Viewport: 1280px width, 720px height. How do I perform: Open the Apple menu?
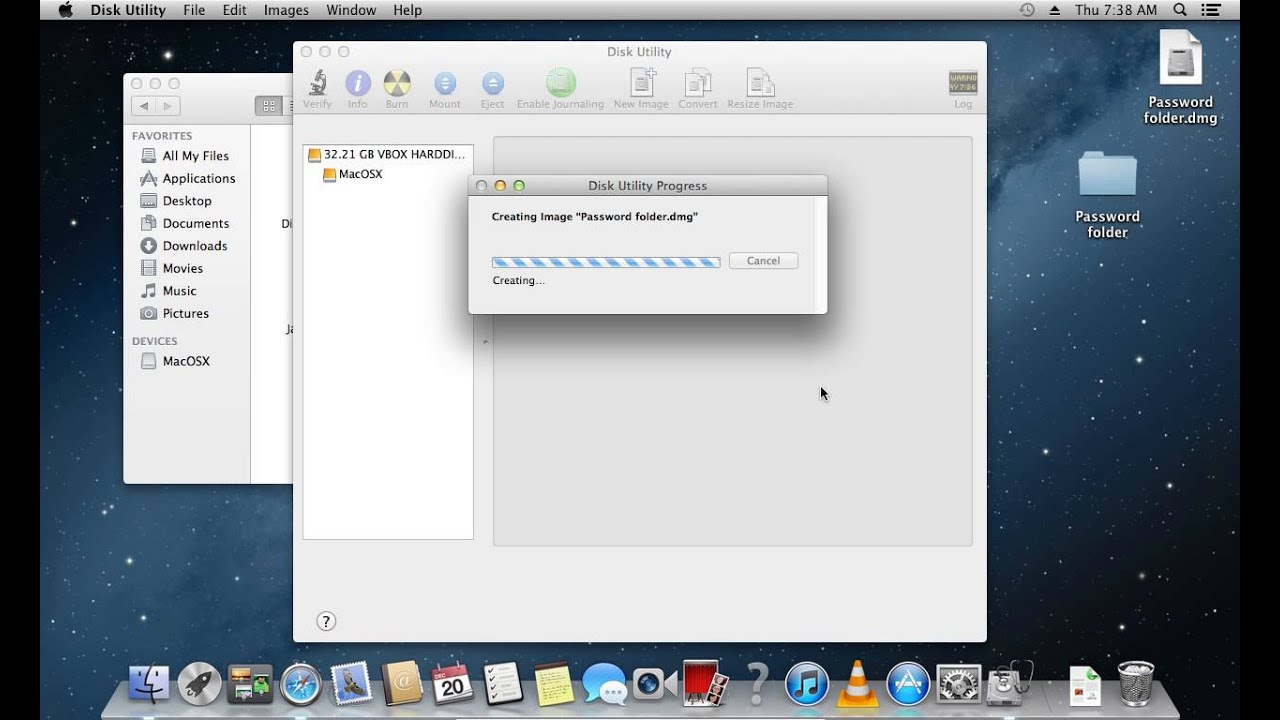coord(66,10)
